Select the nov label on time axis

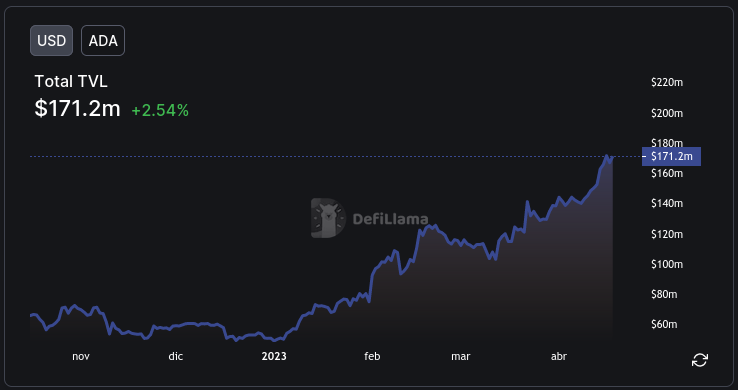pyautogui.click(x=81, y=356)
